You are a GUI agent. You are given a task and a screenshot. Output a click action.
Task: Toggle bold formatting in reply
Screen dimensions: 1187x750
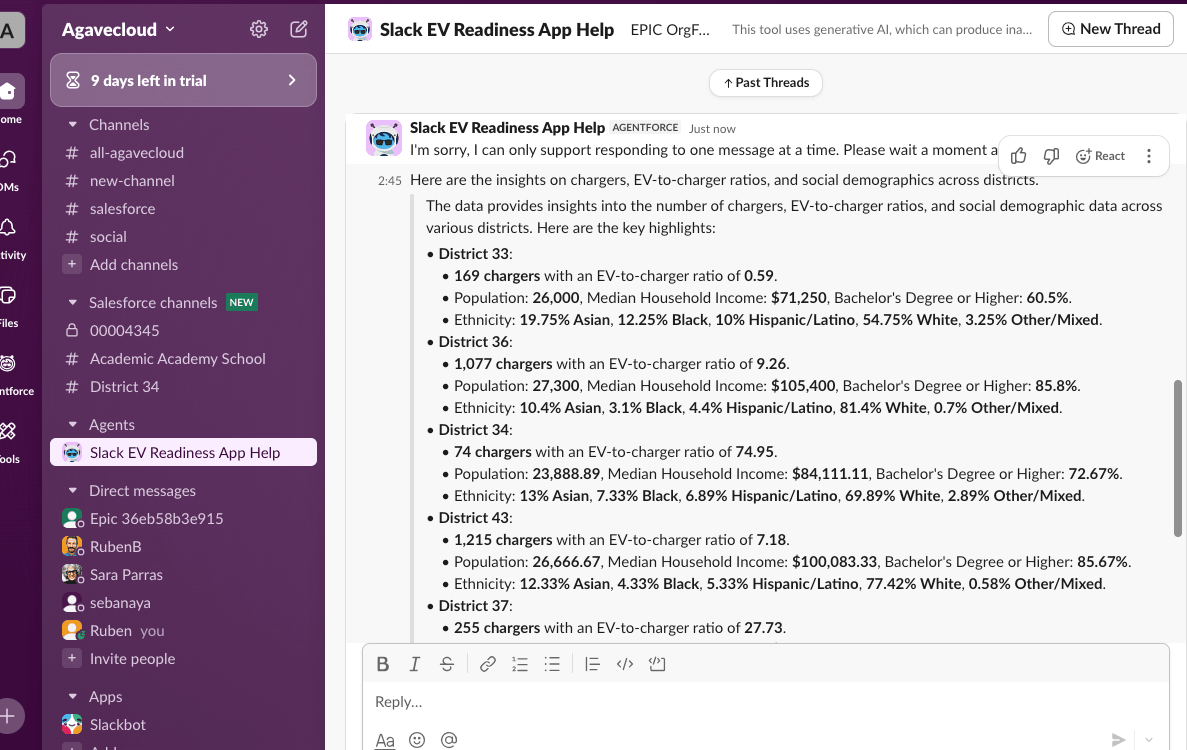pyautogui.click(x=382, y=664)
